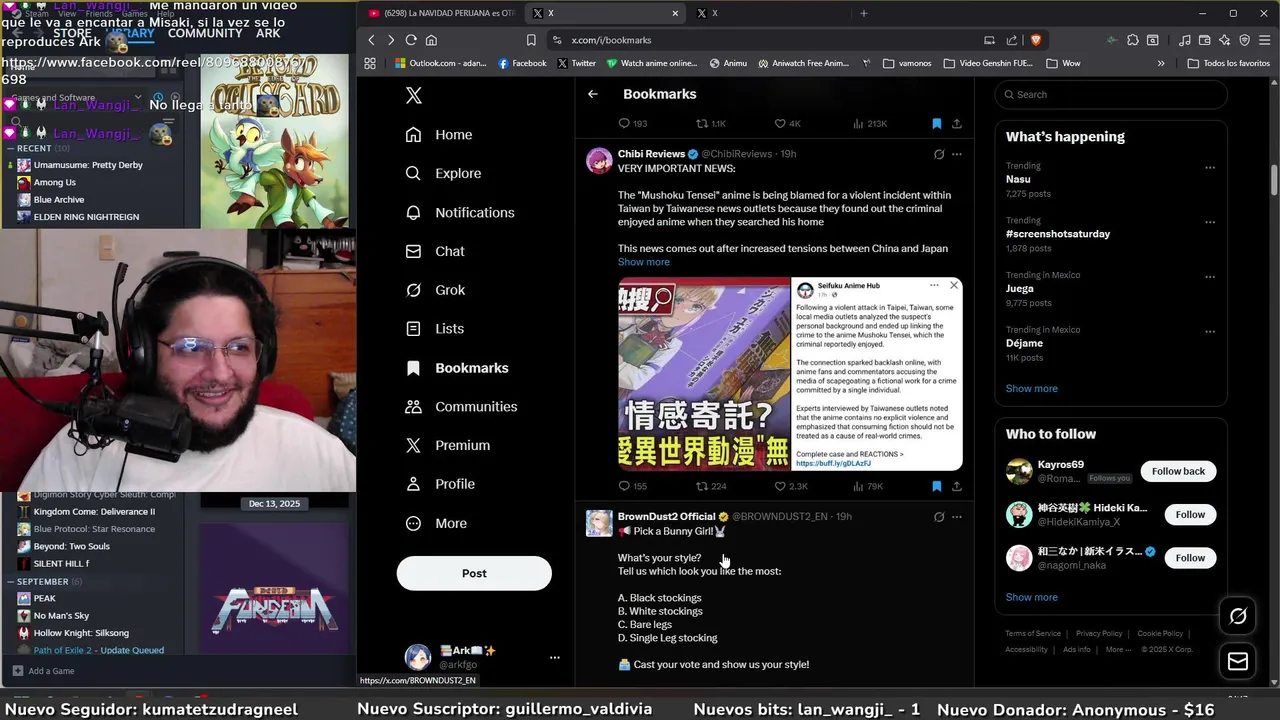1280x720 pixels.
Task: Click the Brave Shields icon in the address bar
Action: [x=1036, y=40]
